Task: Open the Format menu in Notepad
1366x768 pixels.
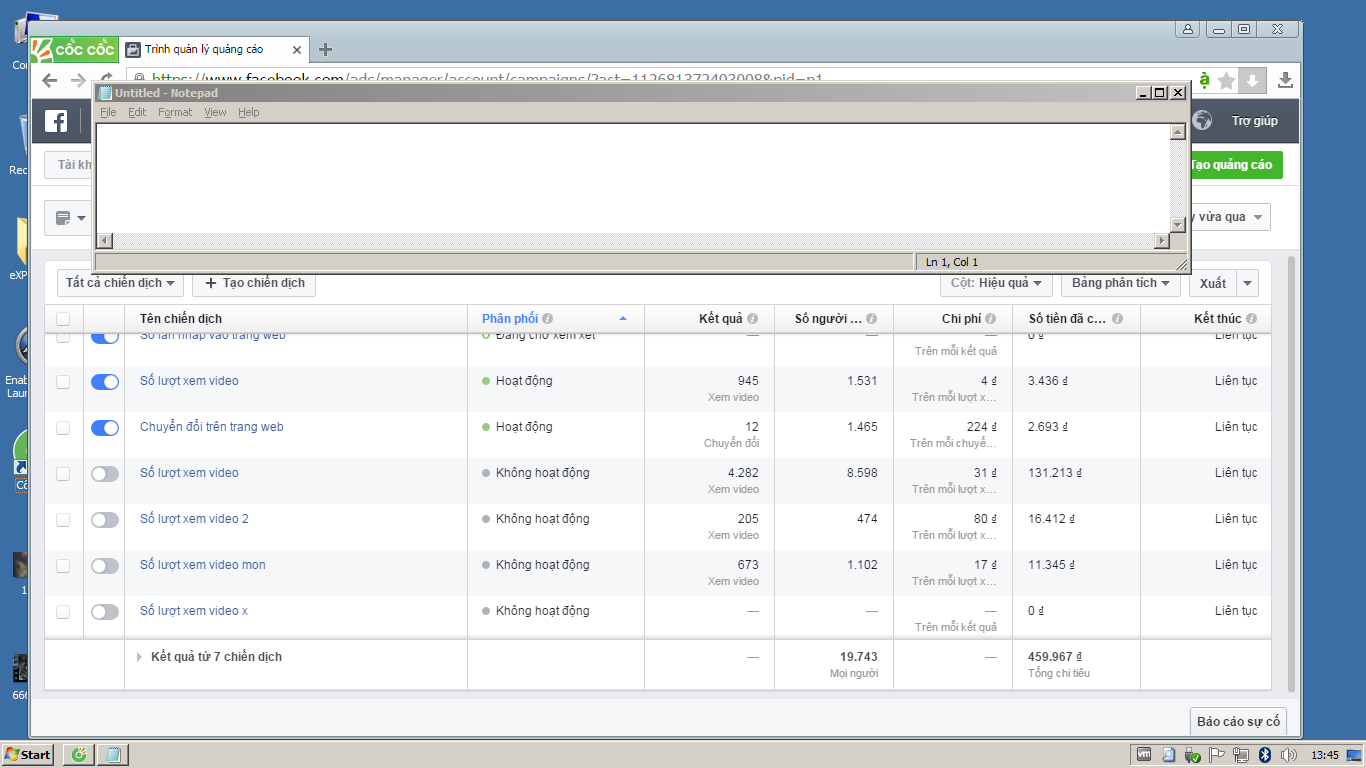Action: pyautogui.click(x=175, y=112)
